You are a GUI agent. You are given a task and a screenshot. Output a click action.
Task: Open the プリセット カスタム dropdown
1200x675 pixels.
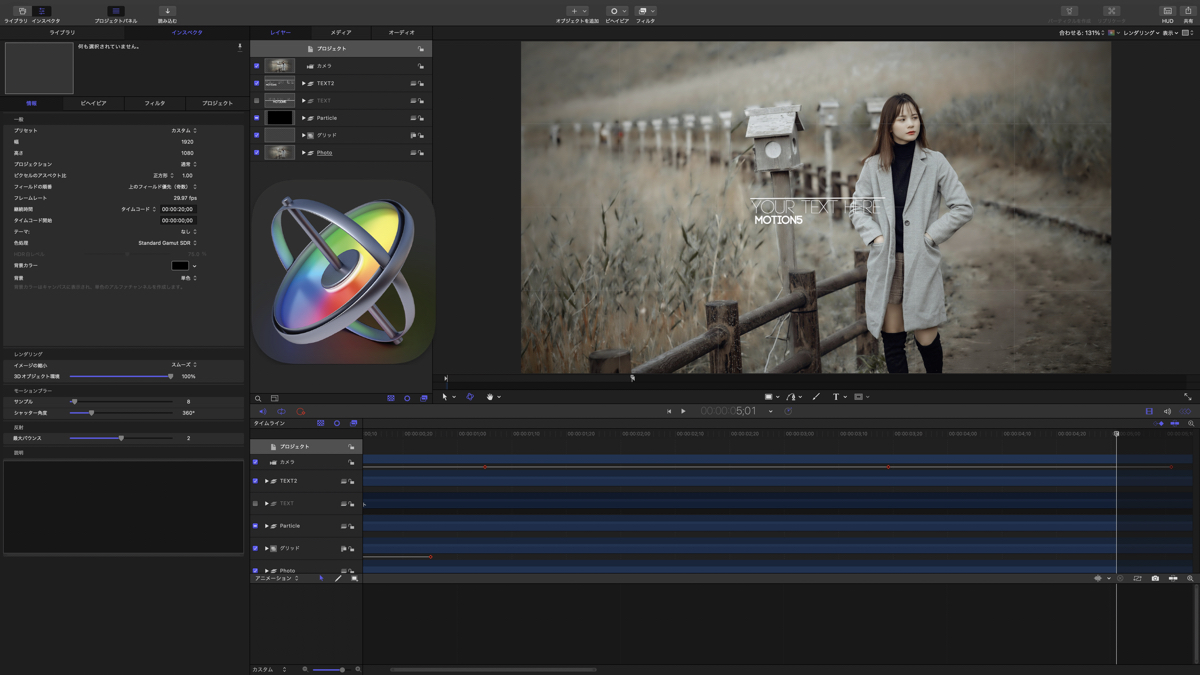pos(183,130)
